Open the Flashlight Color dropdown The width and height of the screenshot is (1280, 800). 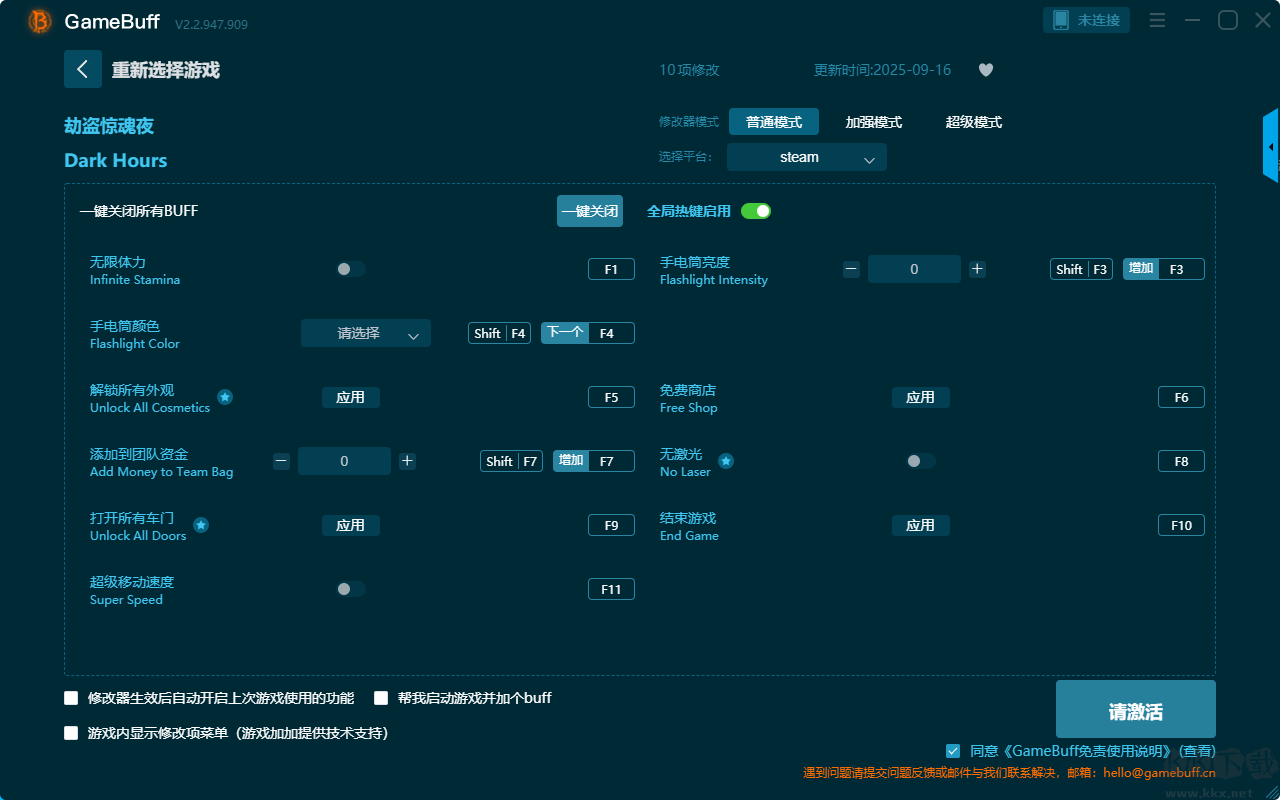click(366, 333)
